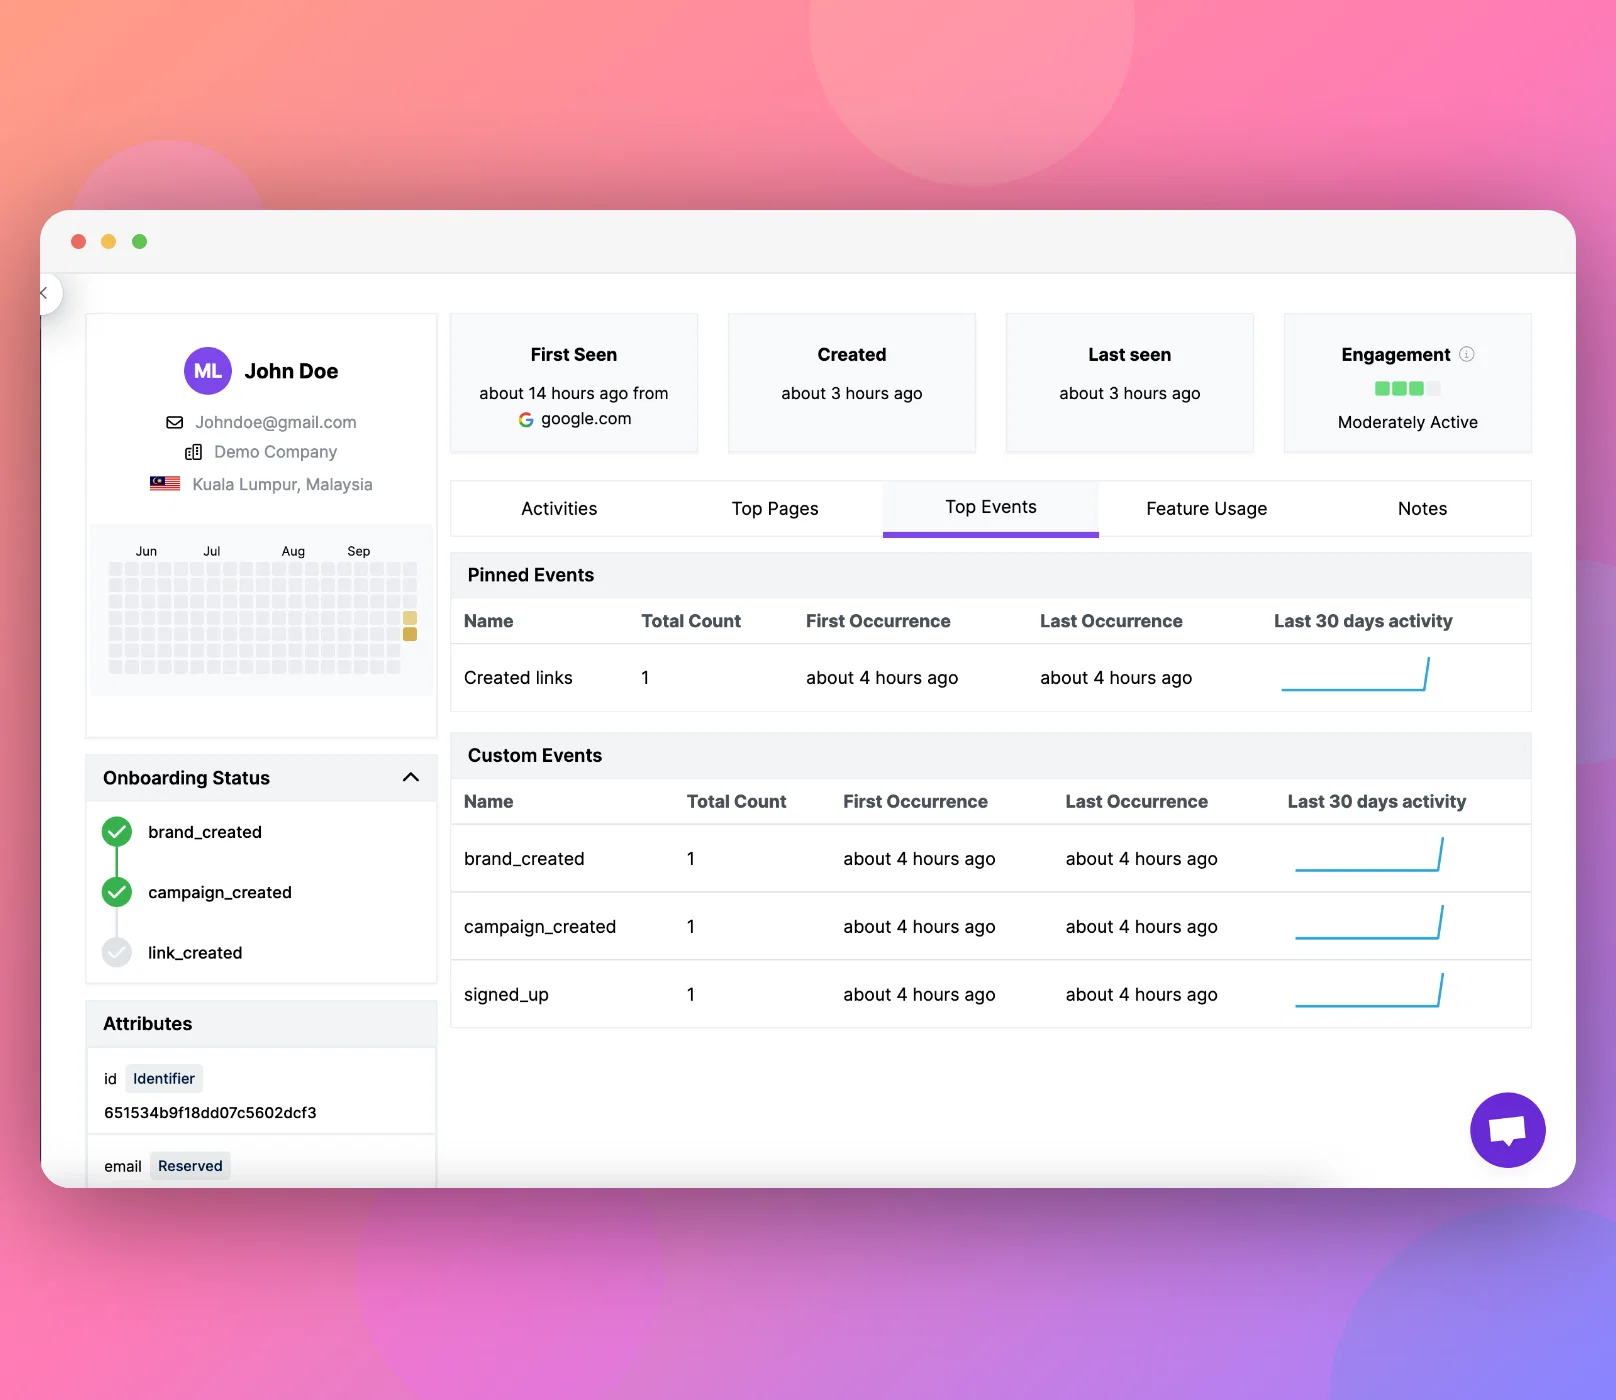Click the green check beside campaign_created
This screenshot has width=1616, height=1400.
pos(117,892)
